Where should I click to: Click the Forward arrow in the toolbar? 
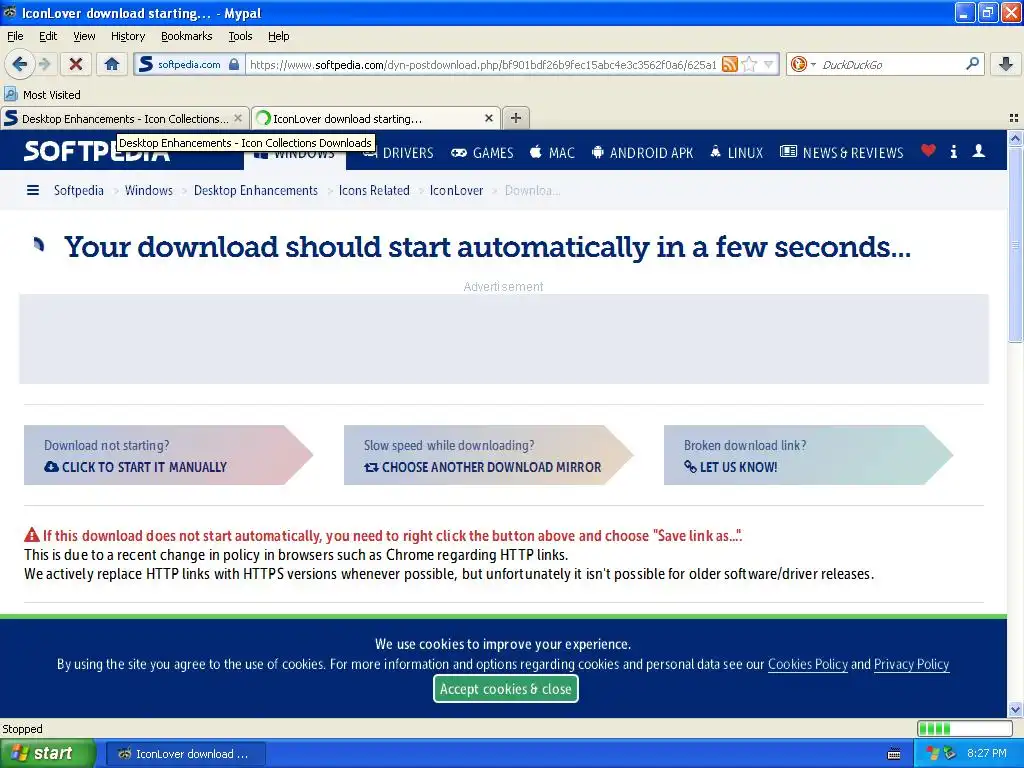tap(44, 64)
